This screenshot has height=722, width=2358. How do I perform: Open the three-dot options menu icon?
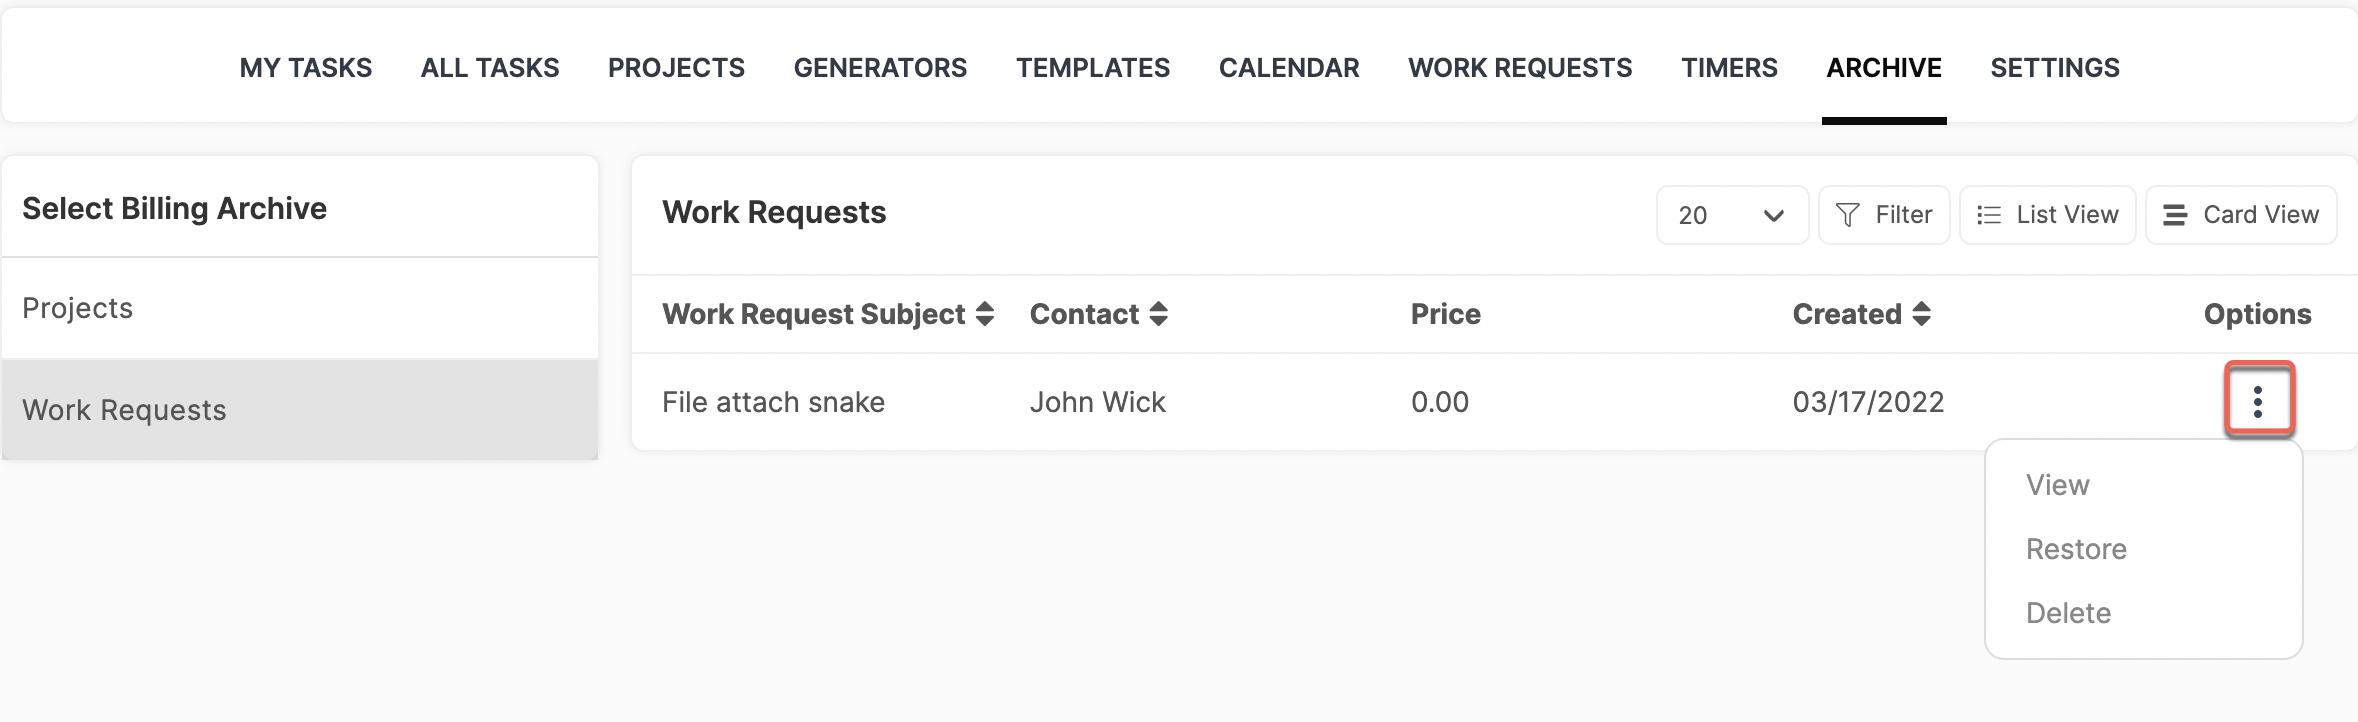click(2258, 401)
